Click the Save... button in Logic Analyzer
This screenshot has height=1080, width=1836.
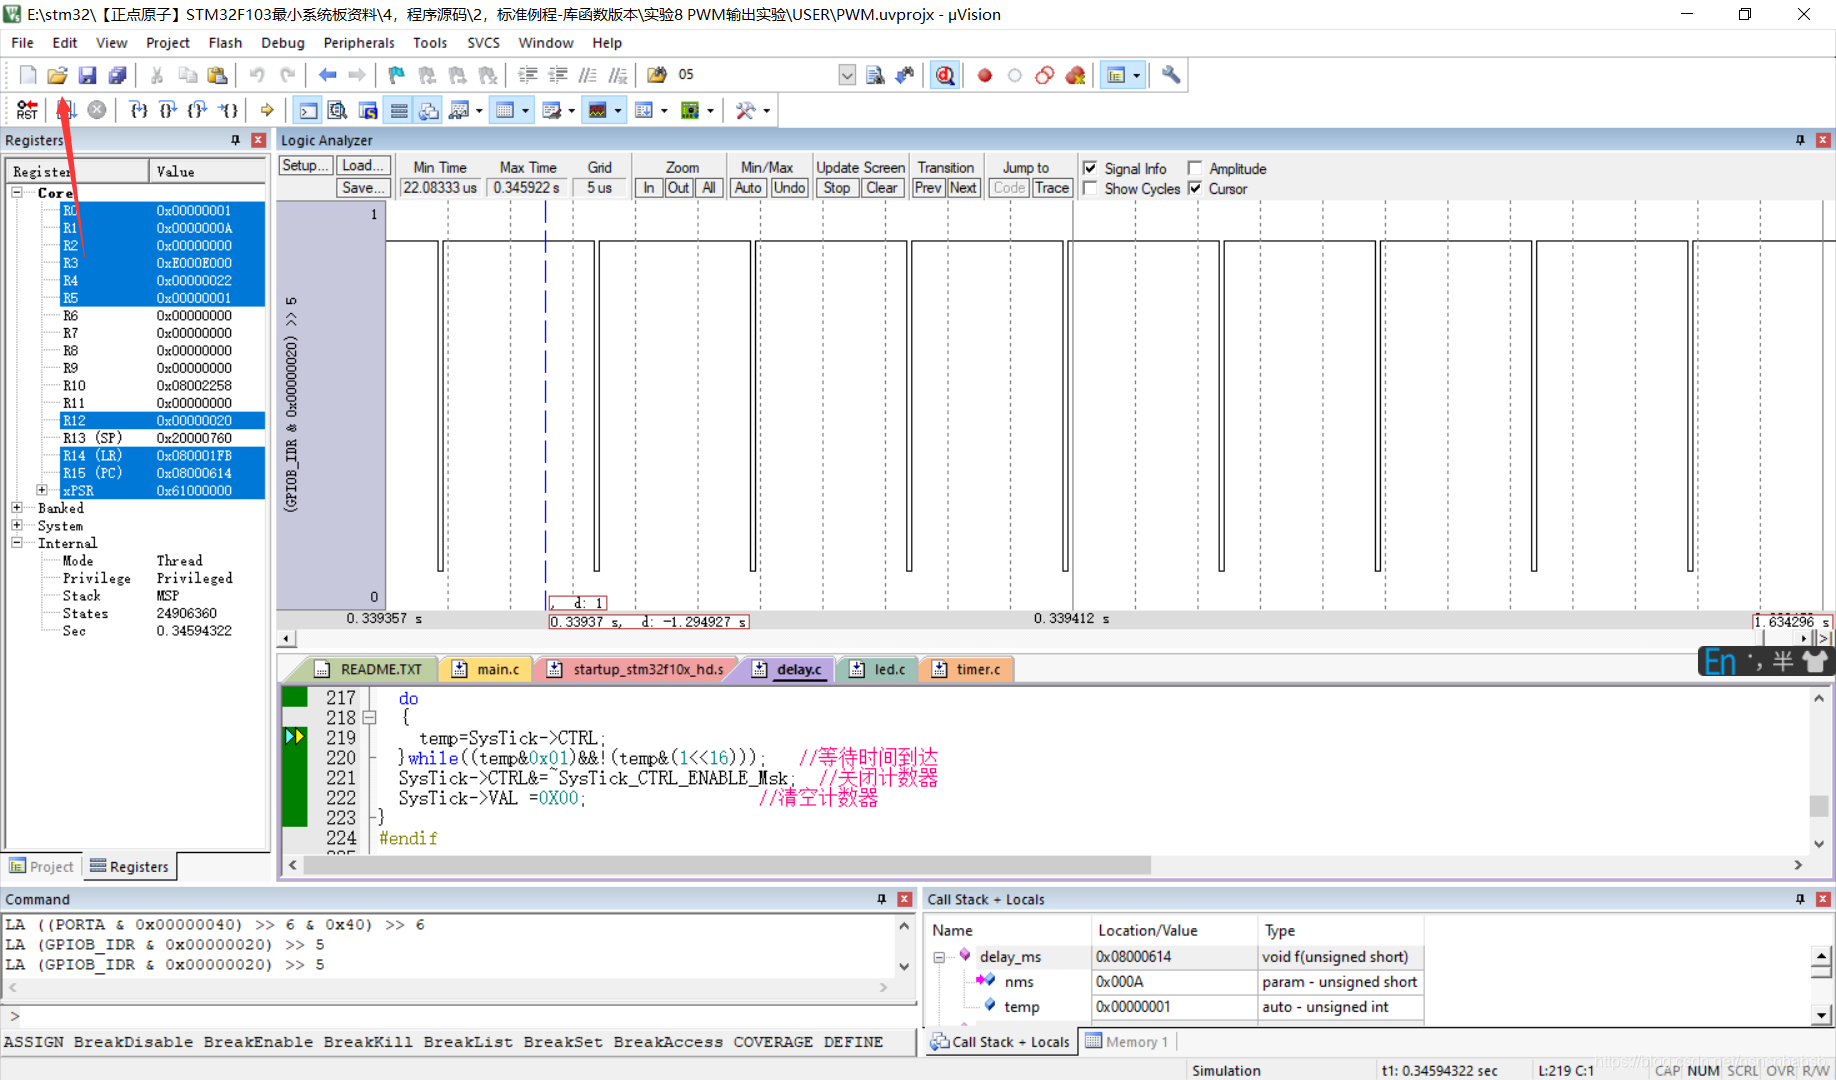363,187
